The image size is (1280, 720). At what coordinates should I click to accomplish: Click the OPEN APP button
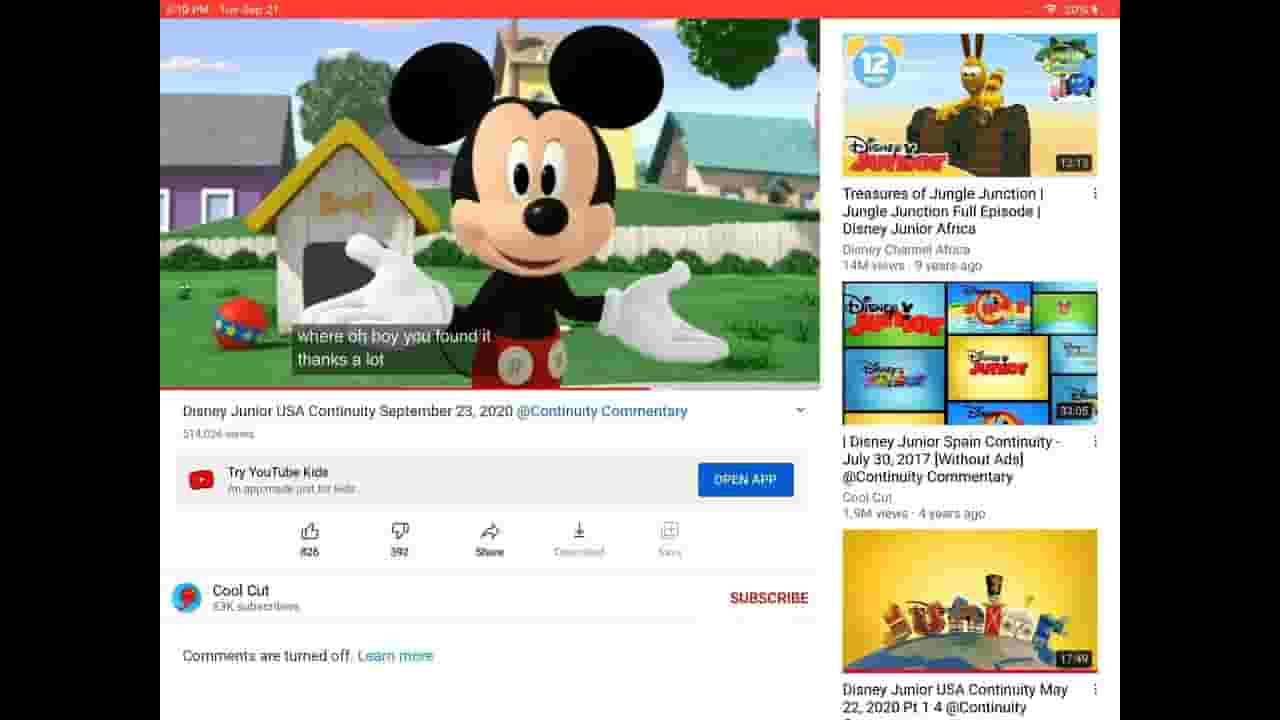746,480
